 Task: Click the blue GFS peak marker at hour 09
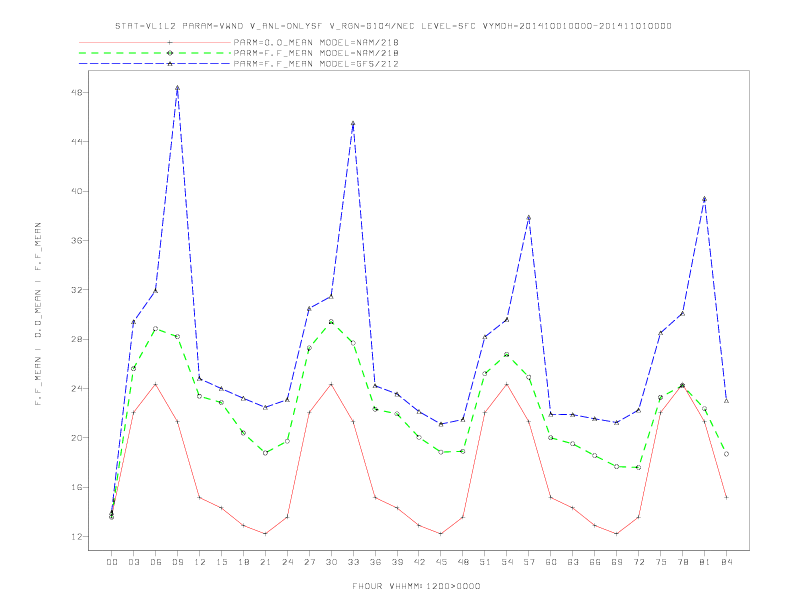(177, 88)
